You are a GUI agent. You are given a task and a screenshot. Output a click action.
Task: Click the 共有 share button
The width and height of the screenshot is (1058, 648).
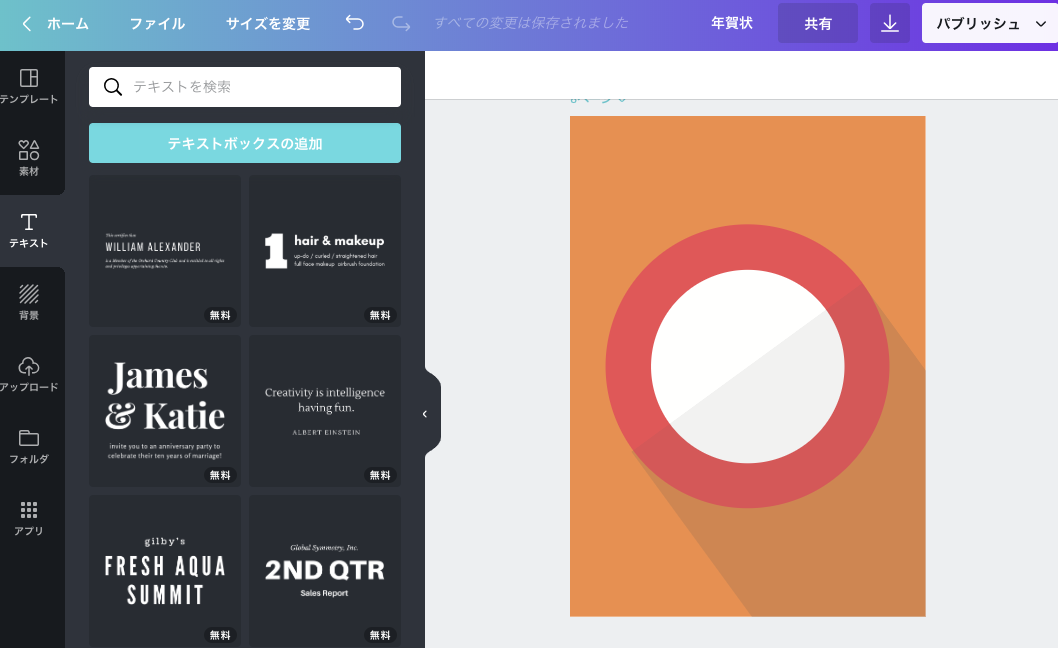[x=818, y=23]
